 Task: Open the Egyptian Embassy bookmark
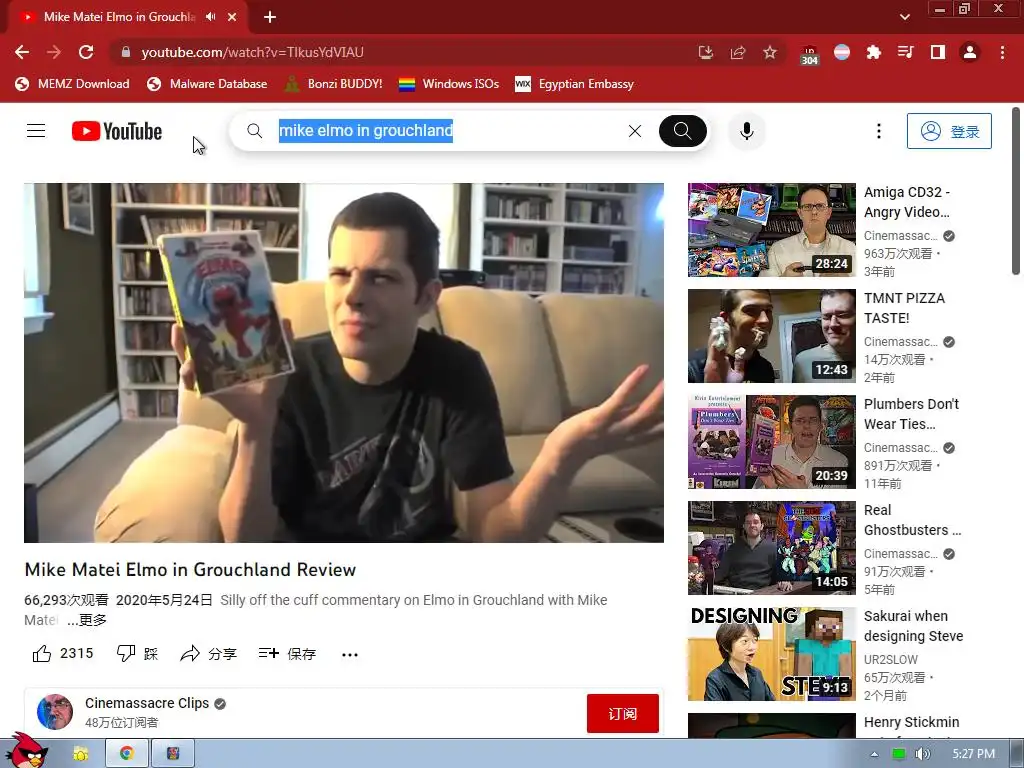(x=575, y=84)
